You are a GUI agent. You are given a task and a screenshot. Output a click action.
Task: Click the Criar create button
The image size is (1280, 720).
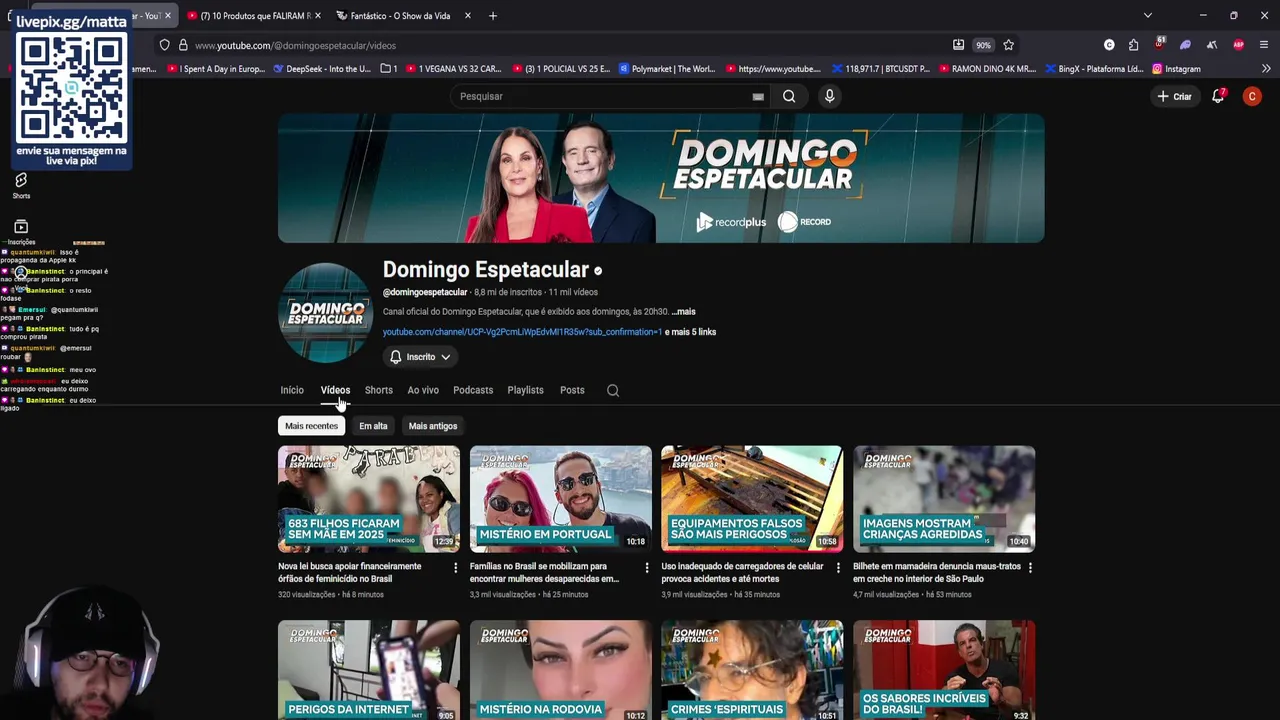tap(1174, 96)
